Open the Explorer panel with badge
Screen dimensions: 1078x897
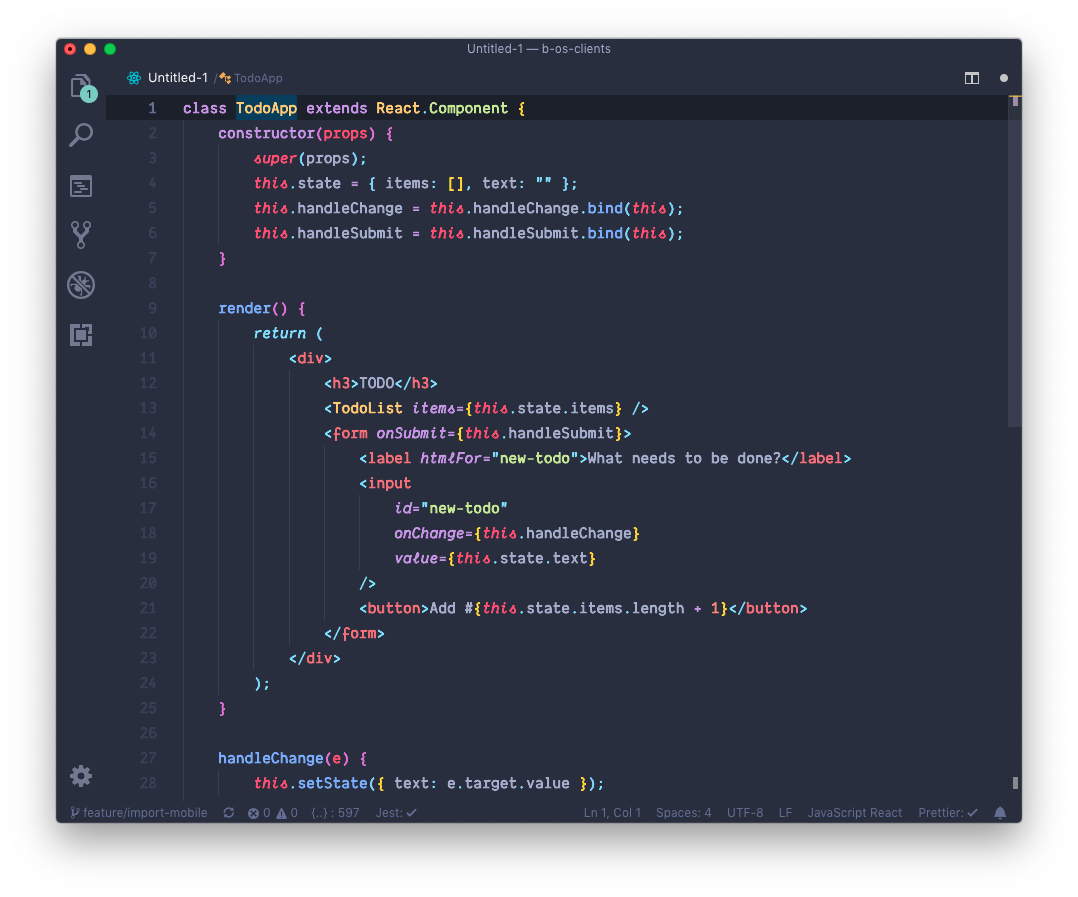(81, 87)
